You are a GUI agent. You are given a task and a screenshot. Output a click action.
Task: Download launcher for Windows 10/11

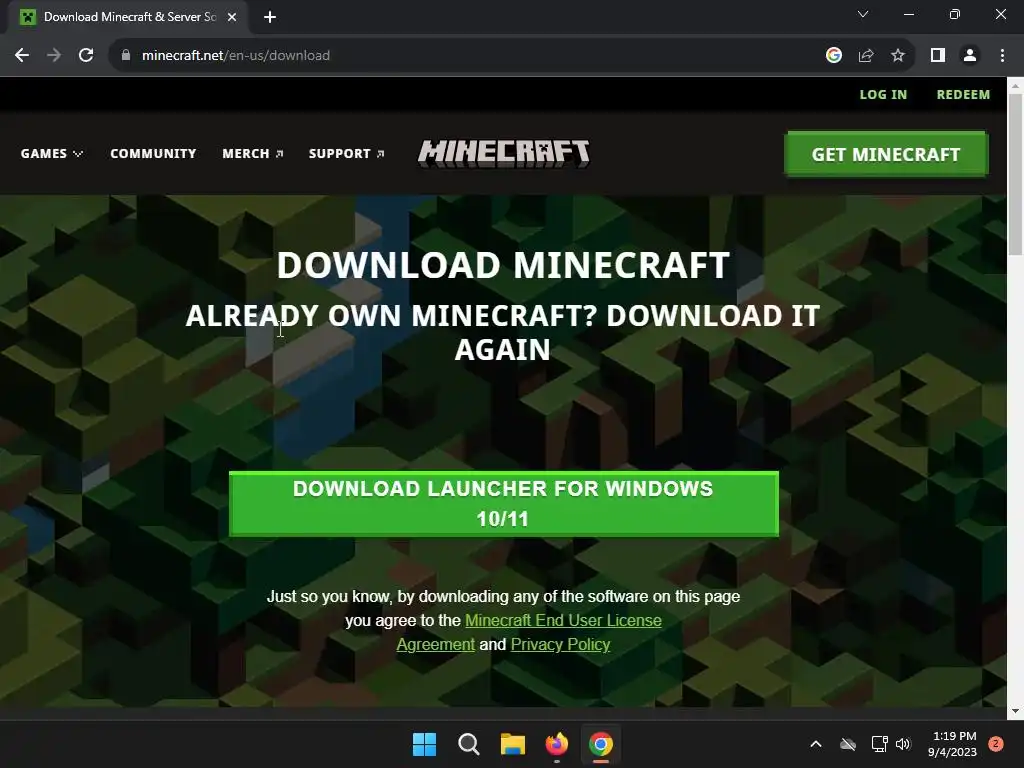[x=504, y=504]
